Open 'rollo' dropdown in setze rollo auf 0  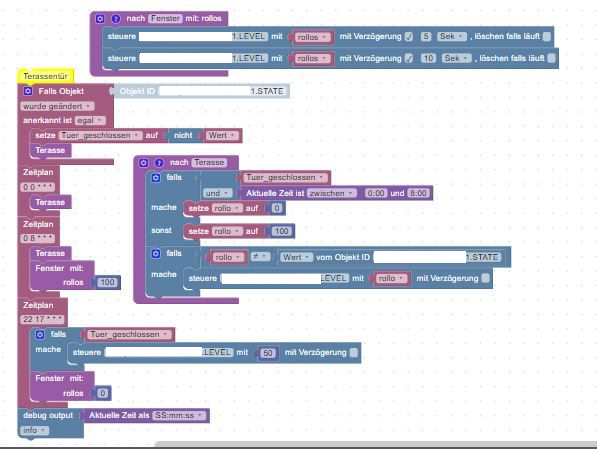[x=227, y=208]
